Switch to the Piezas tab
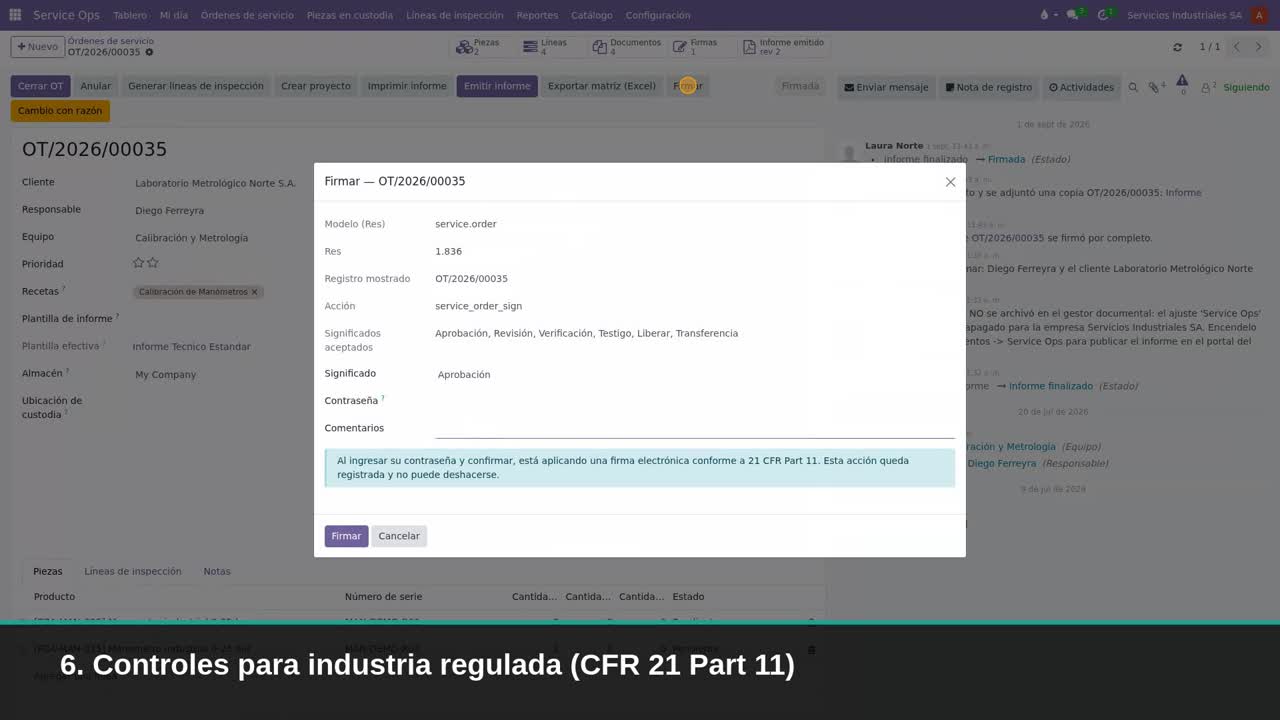 pos(47,571)
